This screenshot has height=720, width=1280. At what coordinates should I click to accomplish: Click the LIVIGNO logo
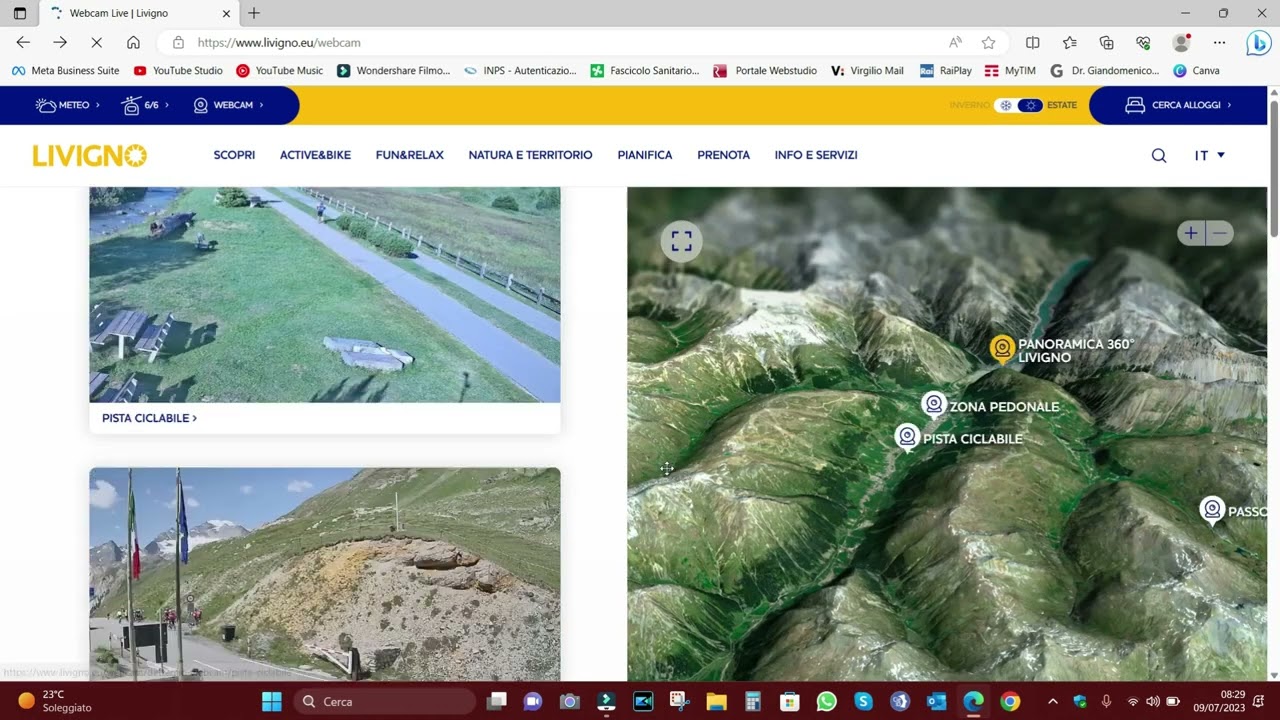[x=89, y=155]
